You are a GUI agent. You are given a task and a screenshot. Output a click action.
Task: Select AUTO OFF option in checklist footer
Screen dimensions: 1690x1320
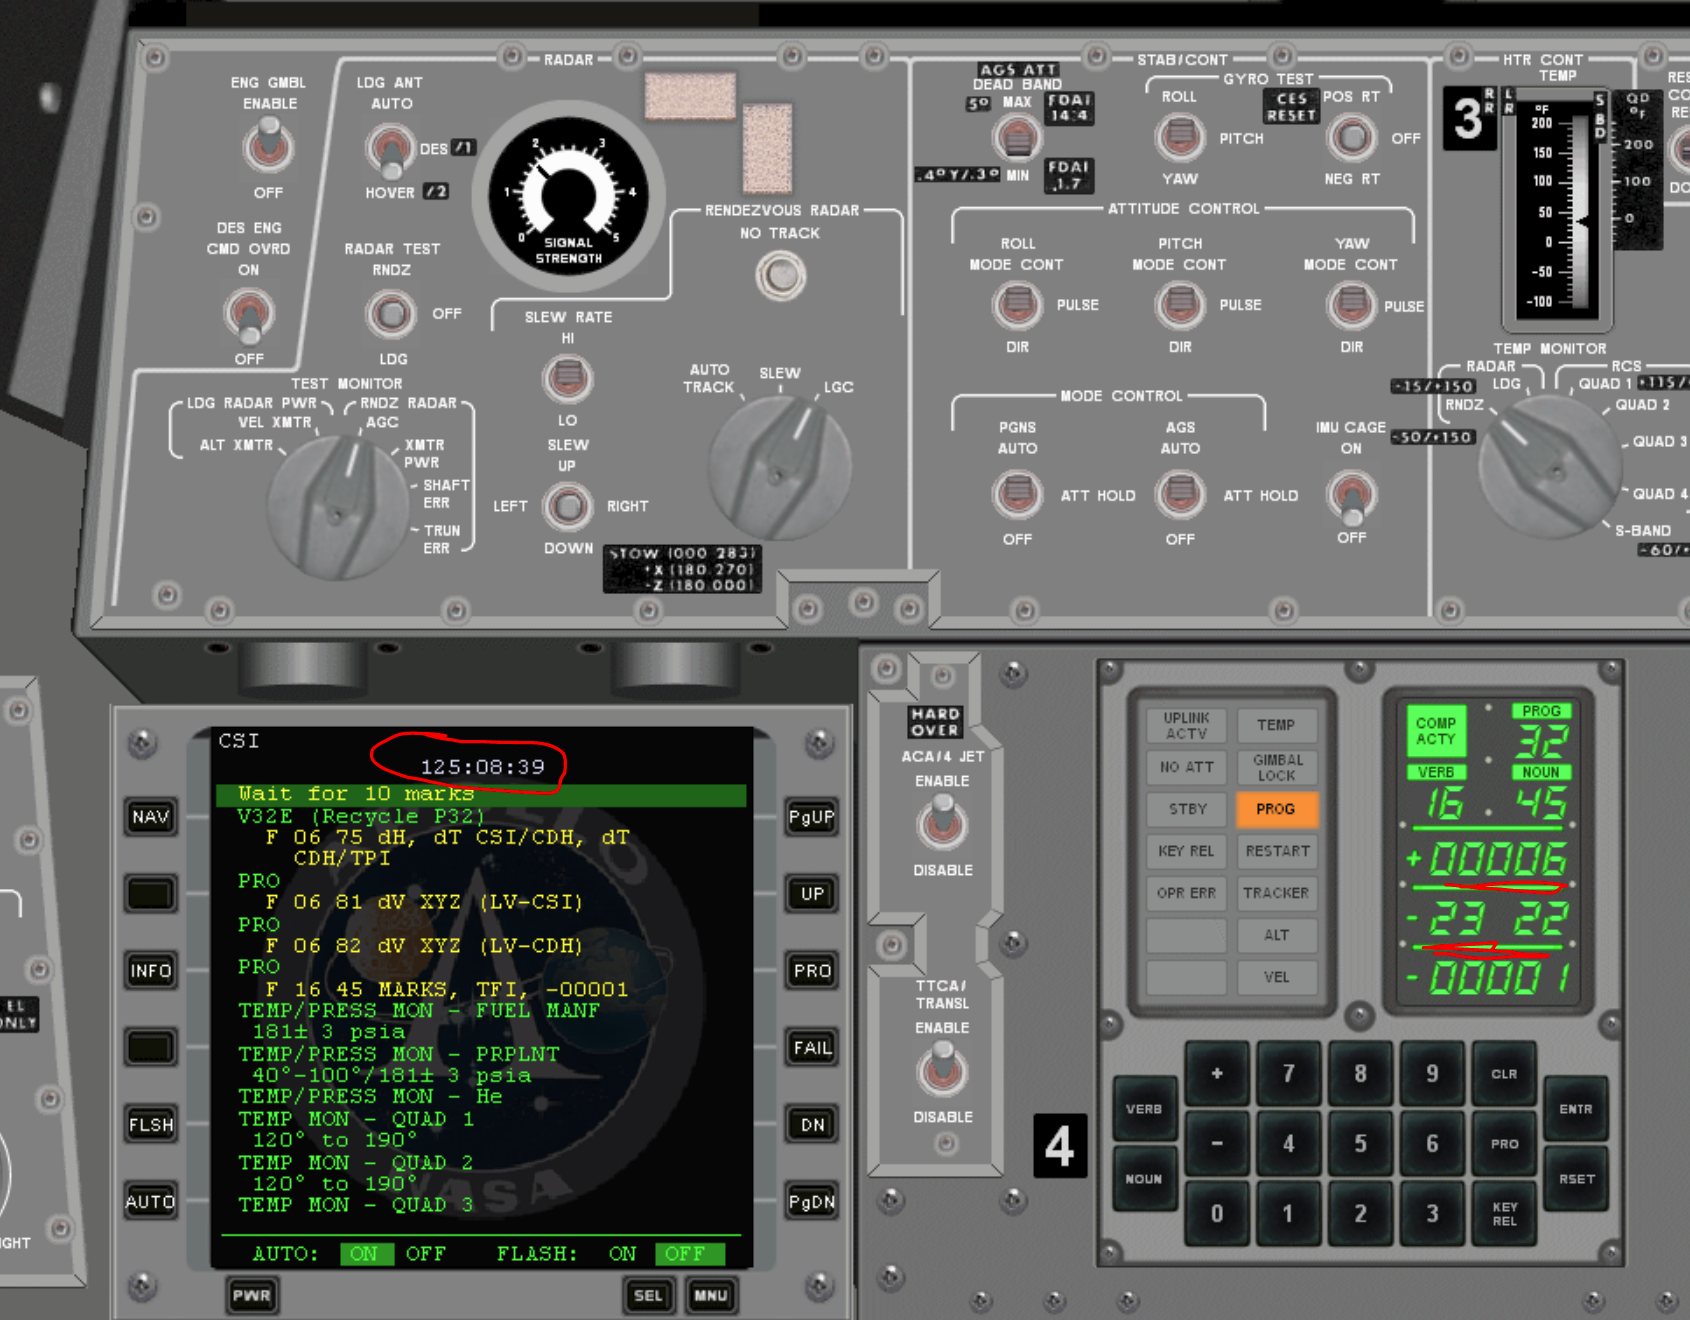click(426, 1254)
